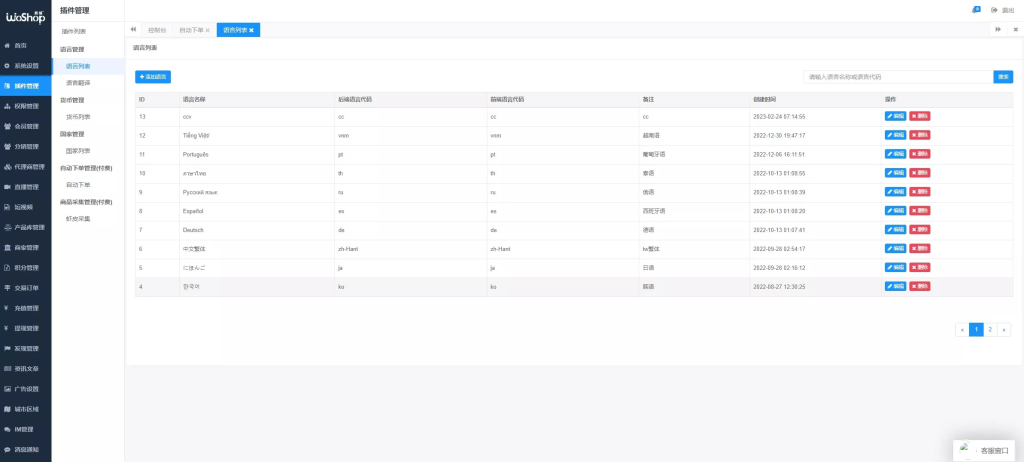Click the blue search button

click(1003, 77)
